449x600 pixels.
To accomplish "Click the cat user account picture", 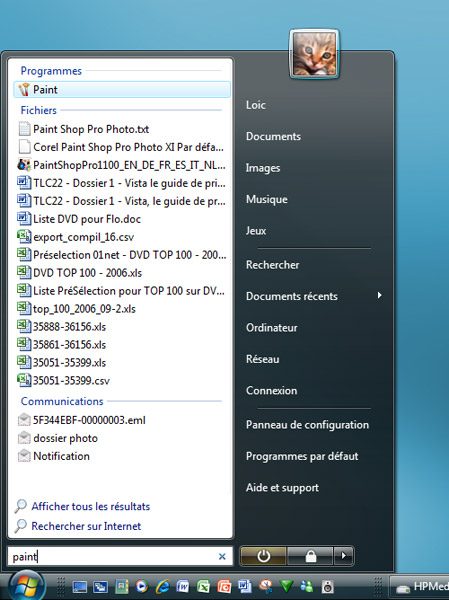I will [314, 54].
